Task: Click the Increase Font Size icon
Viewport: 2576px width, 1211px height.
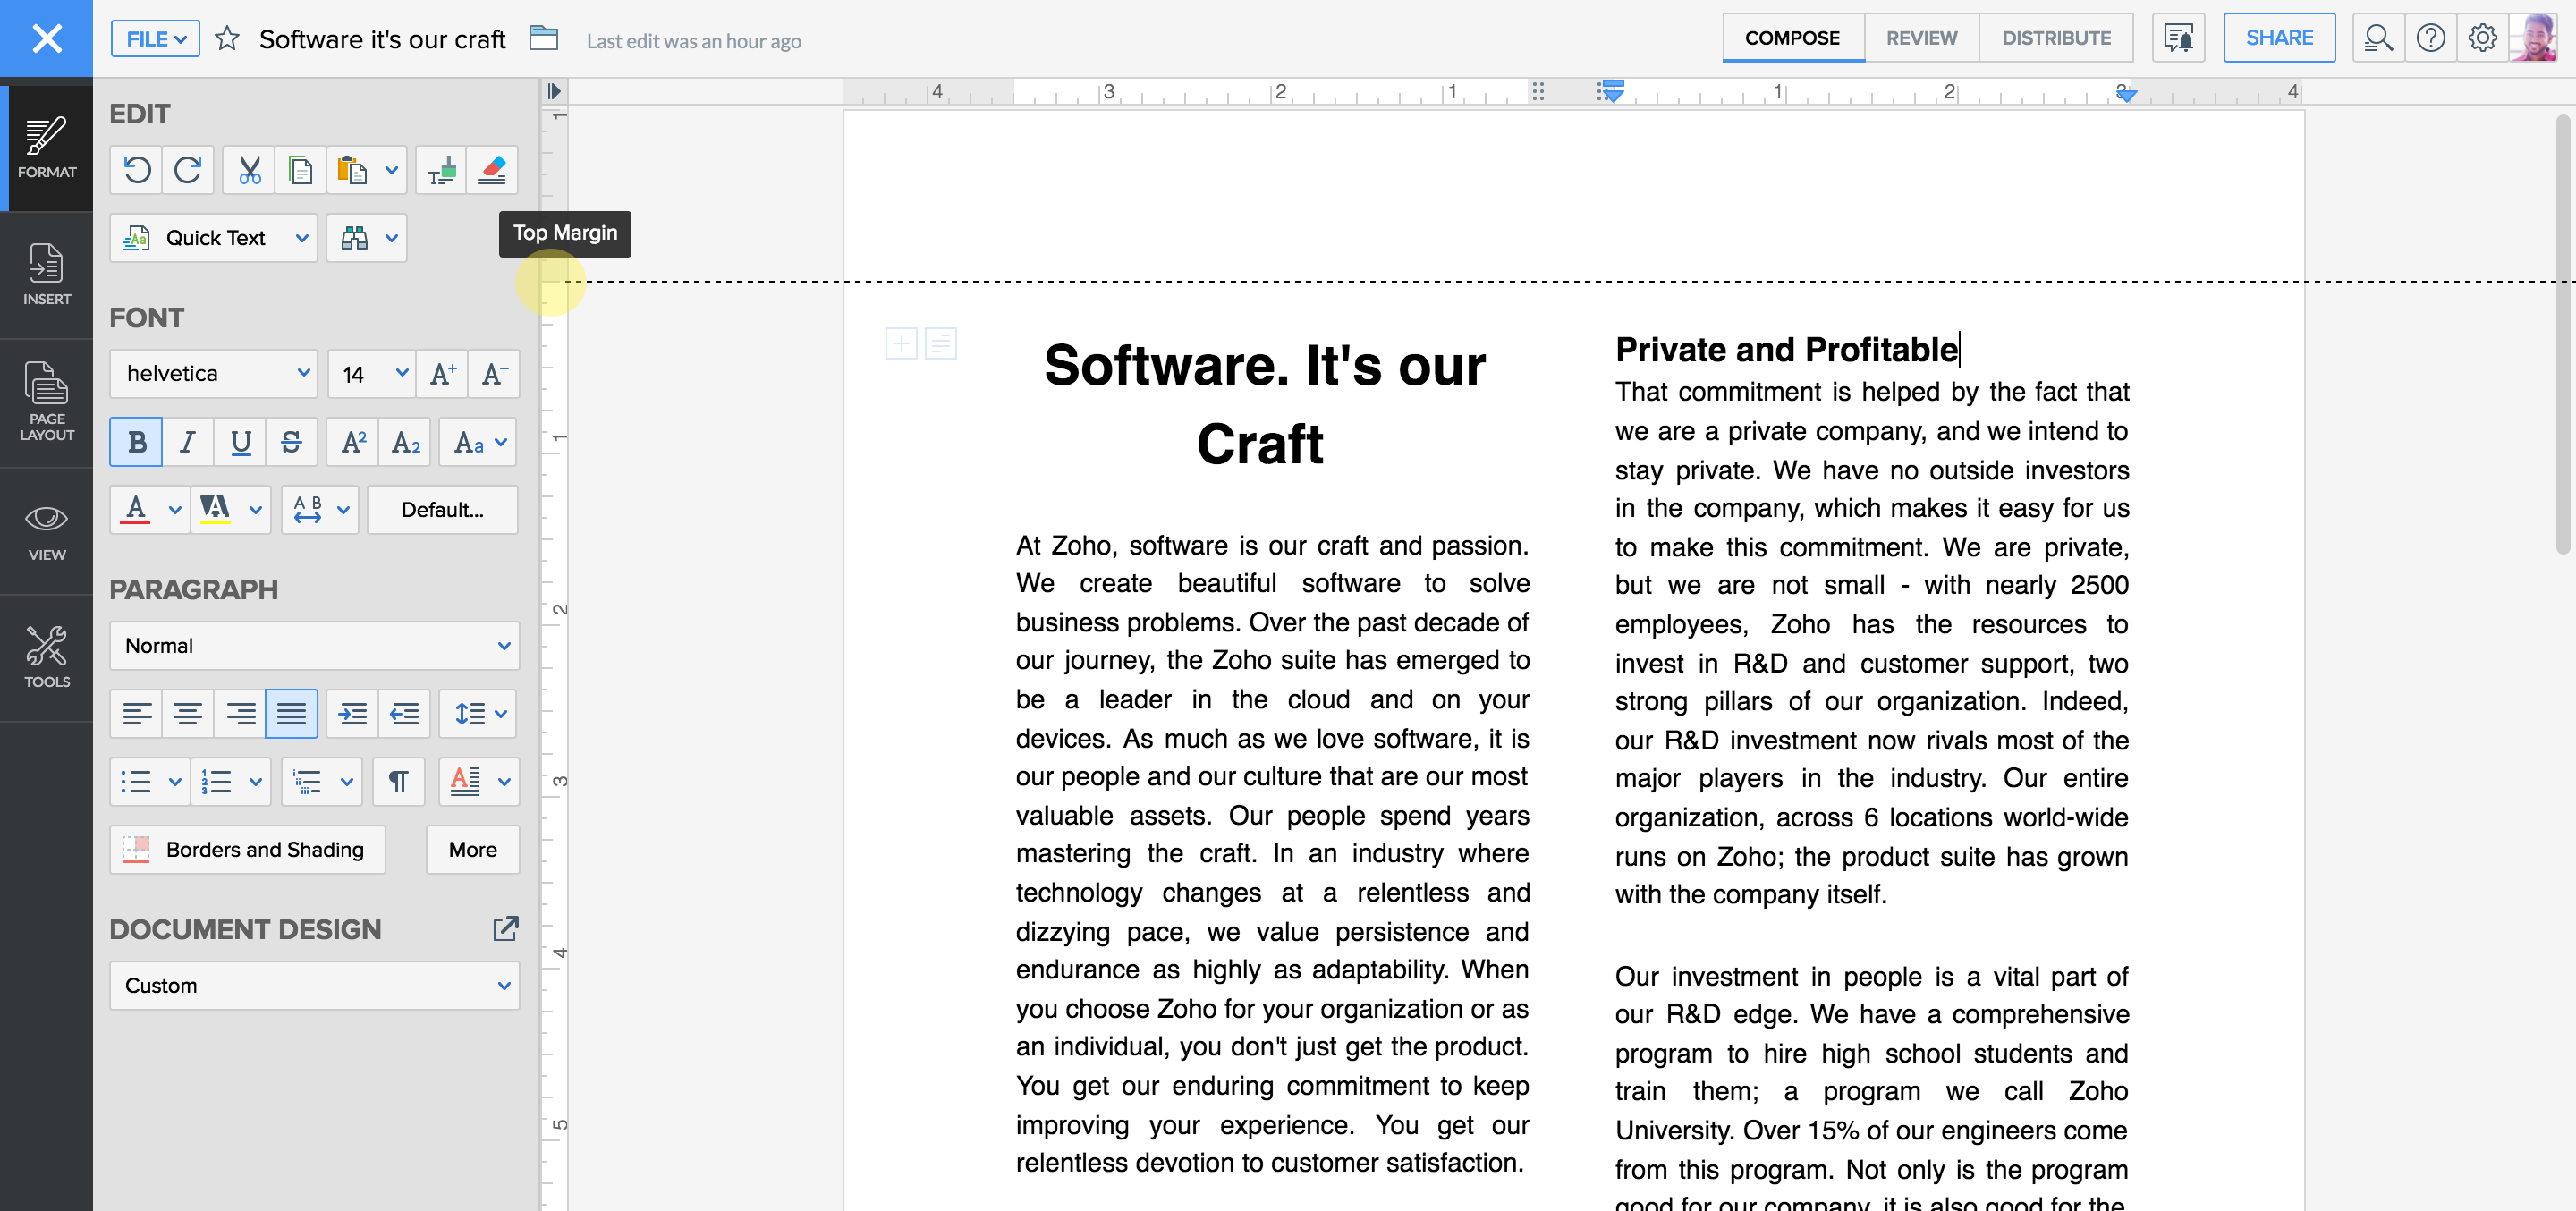Action: coord(442,374)
